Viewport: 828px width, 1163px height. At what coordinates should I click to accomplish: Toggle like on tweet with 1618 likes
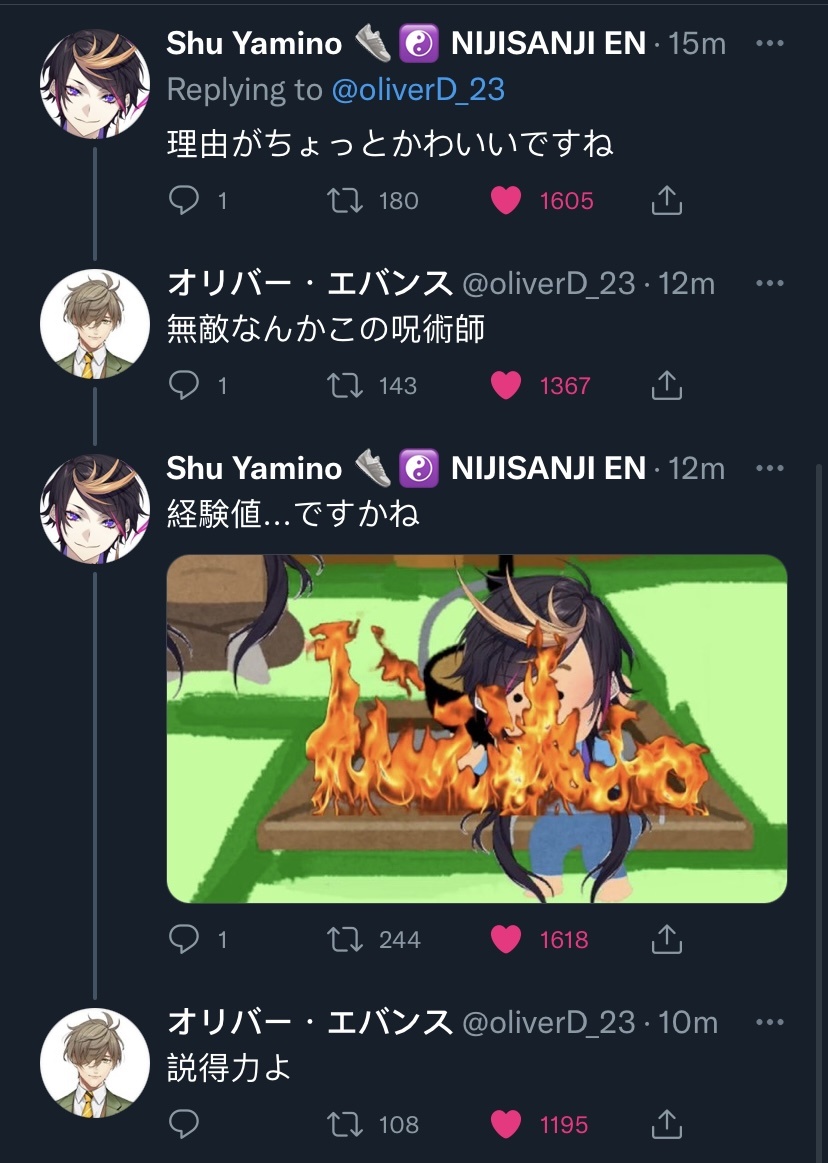[506, 939]
